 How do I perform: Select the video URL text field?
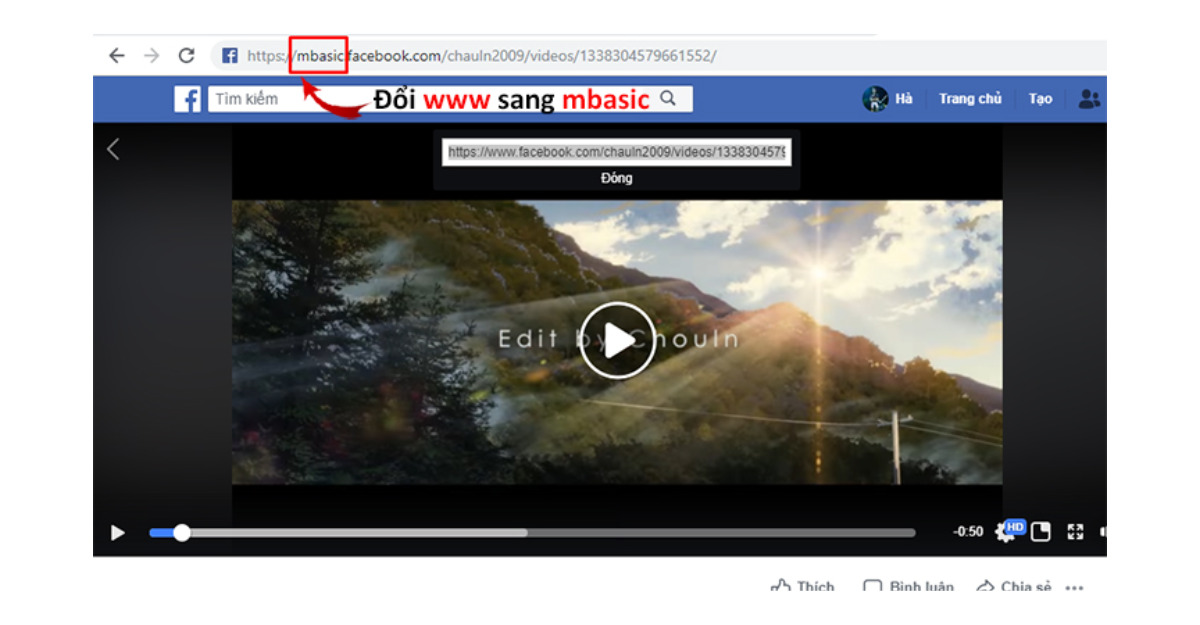click(x=617, y=152)
